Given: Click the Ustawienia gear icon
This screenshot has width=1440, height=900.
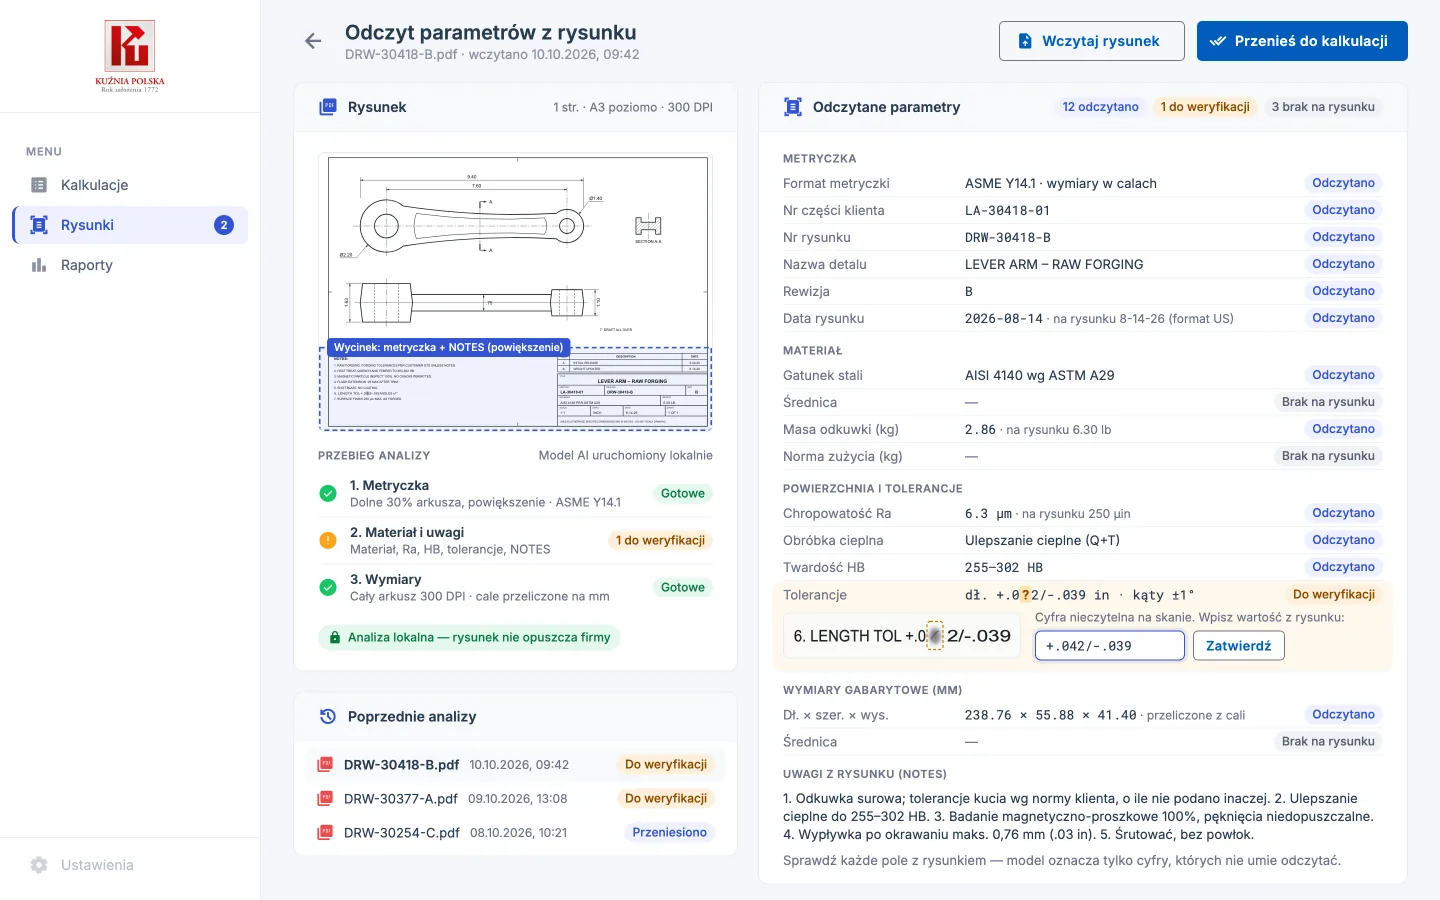Looking at the screenshot, I should click(39, 865).
